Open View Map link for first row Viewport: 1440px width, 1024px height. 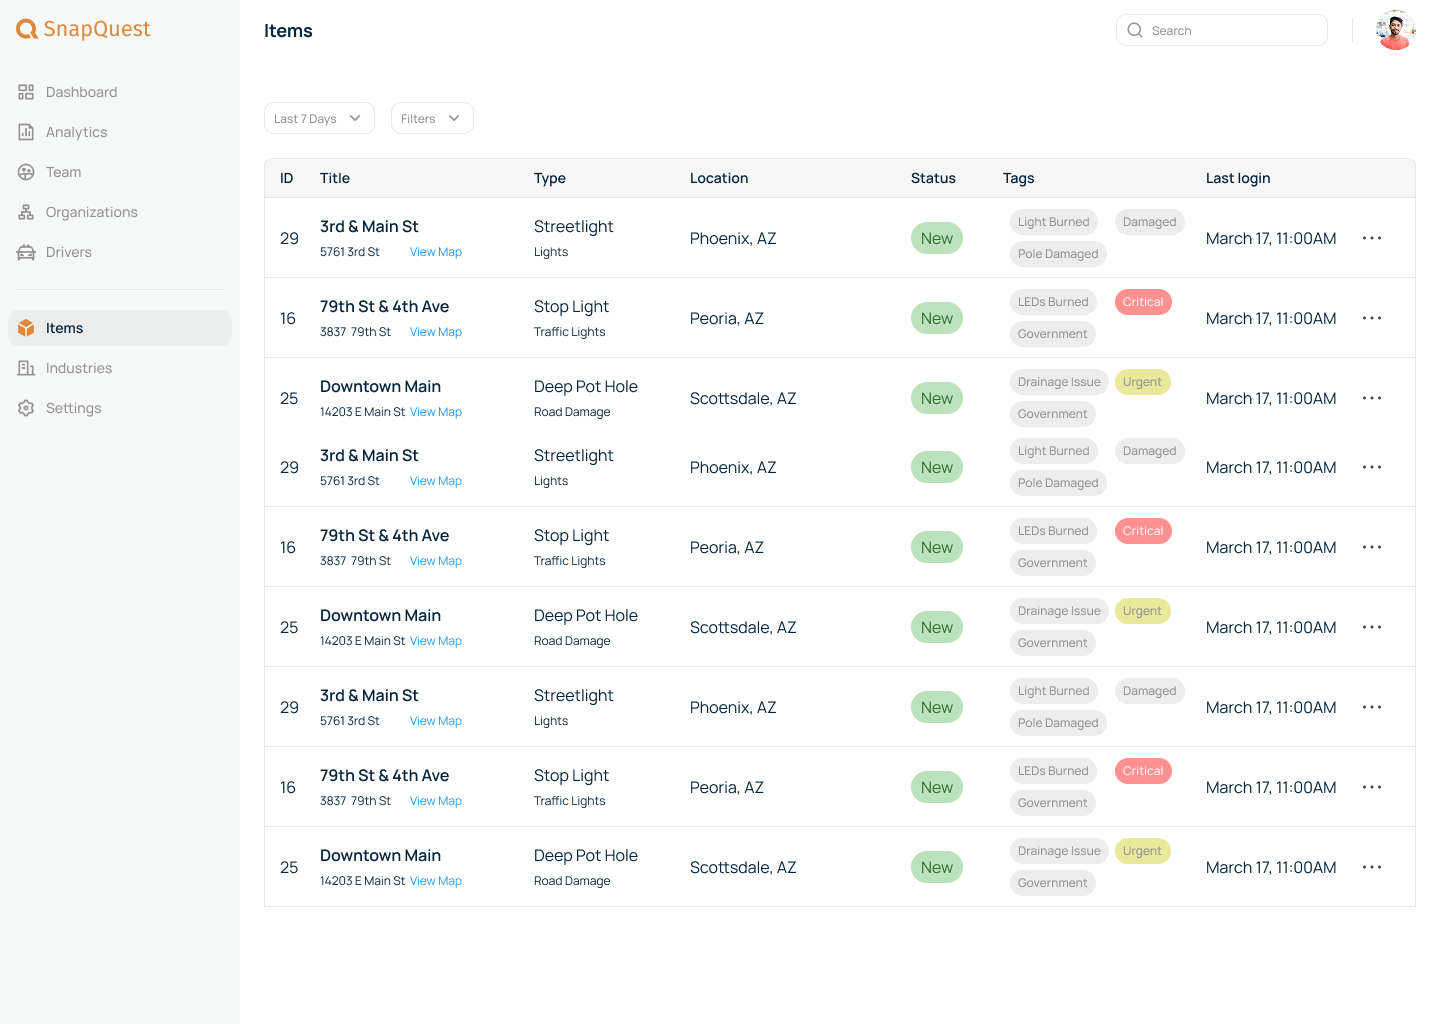click(435, 252)
